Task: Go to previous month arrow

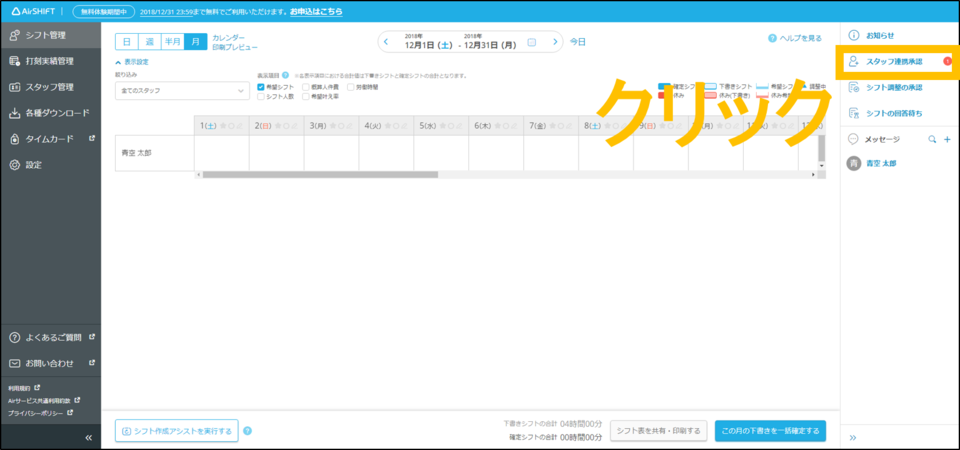Action: pos(386,42)
